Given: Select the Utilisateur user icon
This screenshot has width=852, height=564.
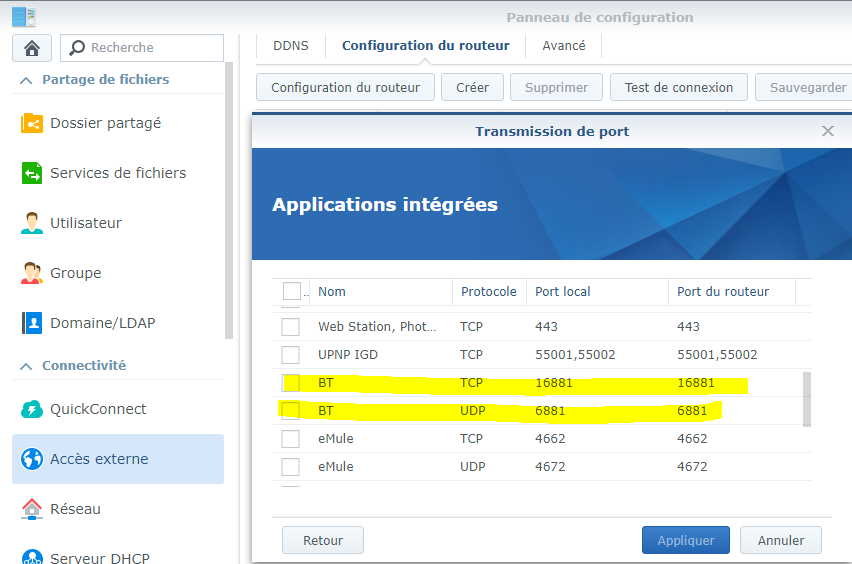Looking at the screenshot, I should [x=32, y=223].
